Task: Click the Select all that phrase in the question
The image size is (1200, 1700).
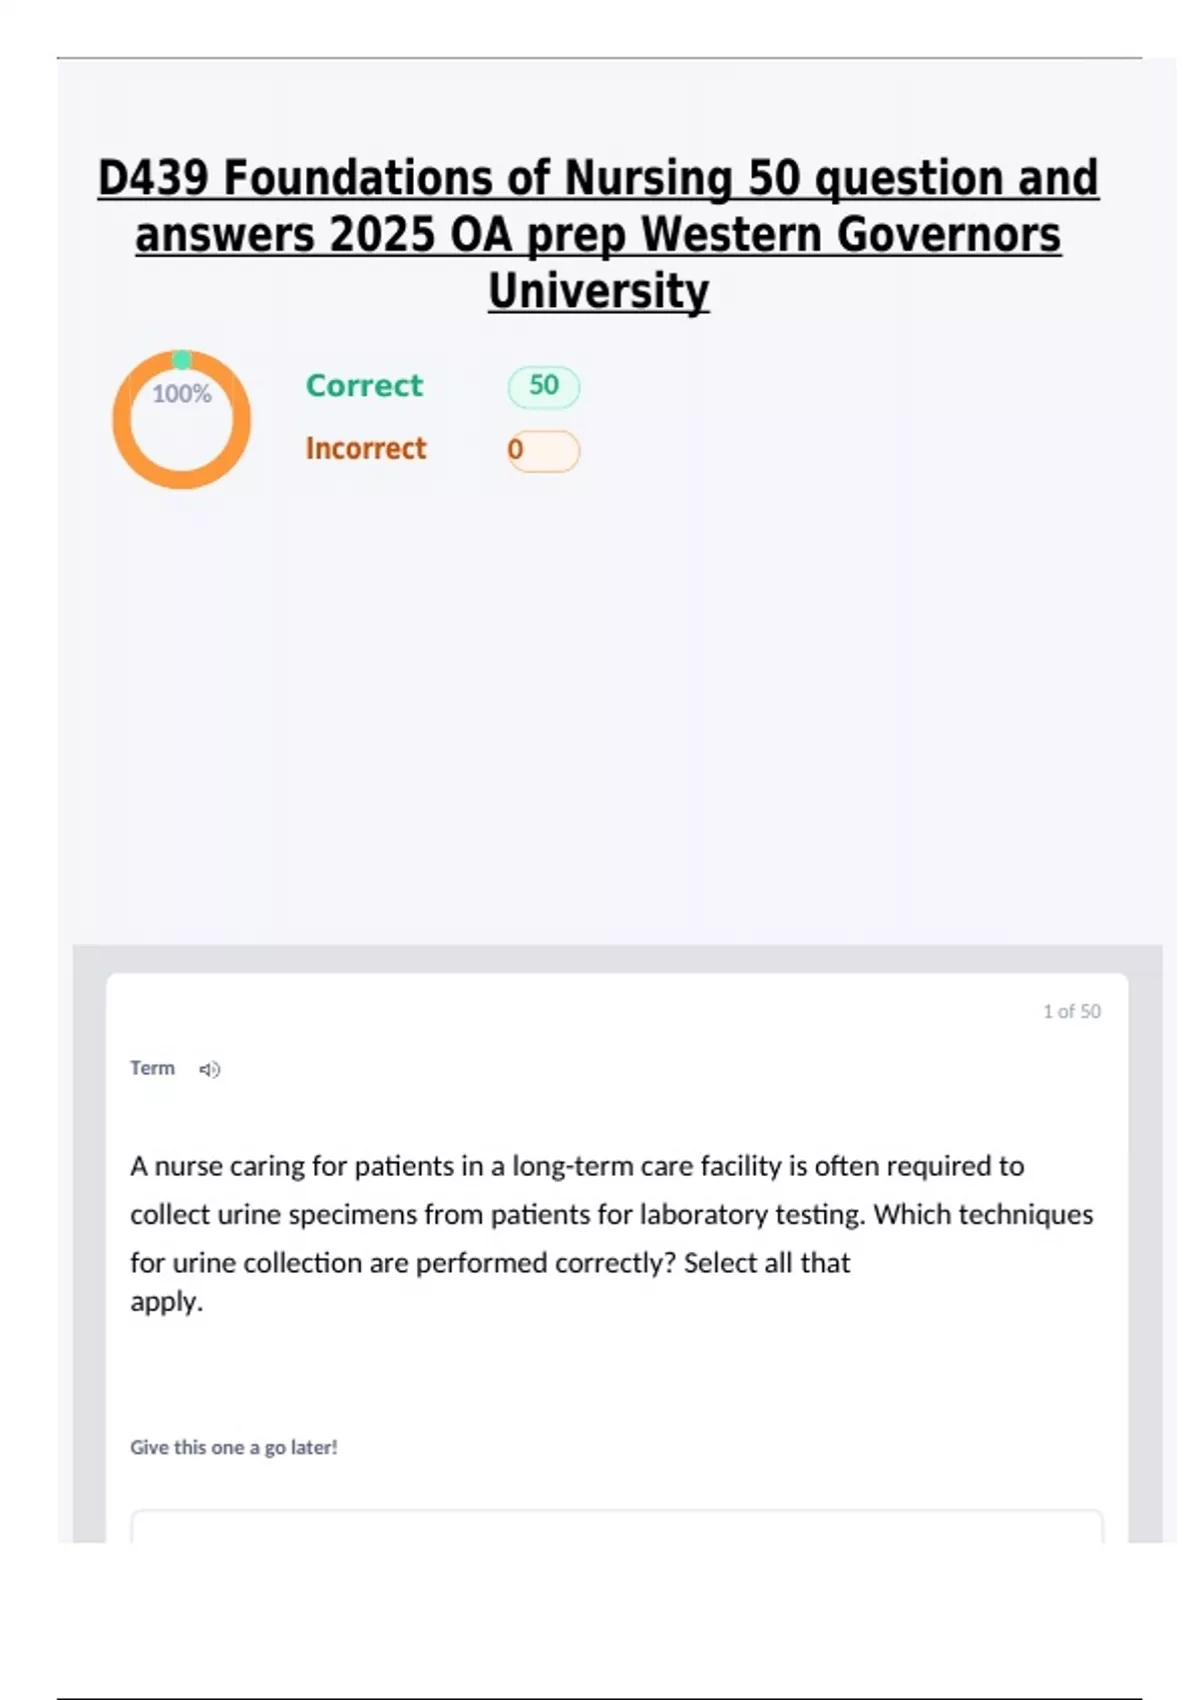Action: tap(767, 1263)
